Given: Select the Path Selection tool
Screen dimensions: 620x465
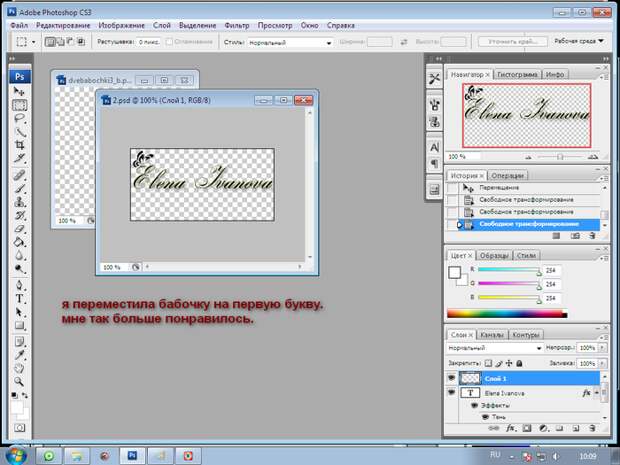Looking at the screenshot, I should [x=19, y=312].
